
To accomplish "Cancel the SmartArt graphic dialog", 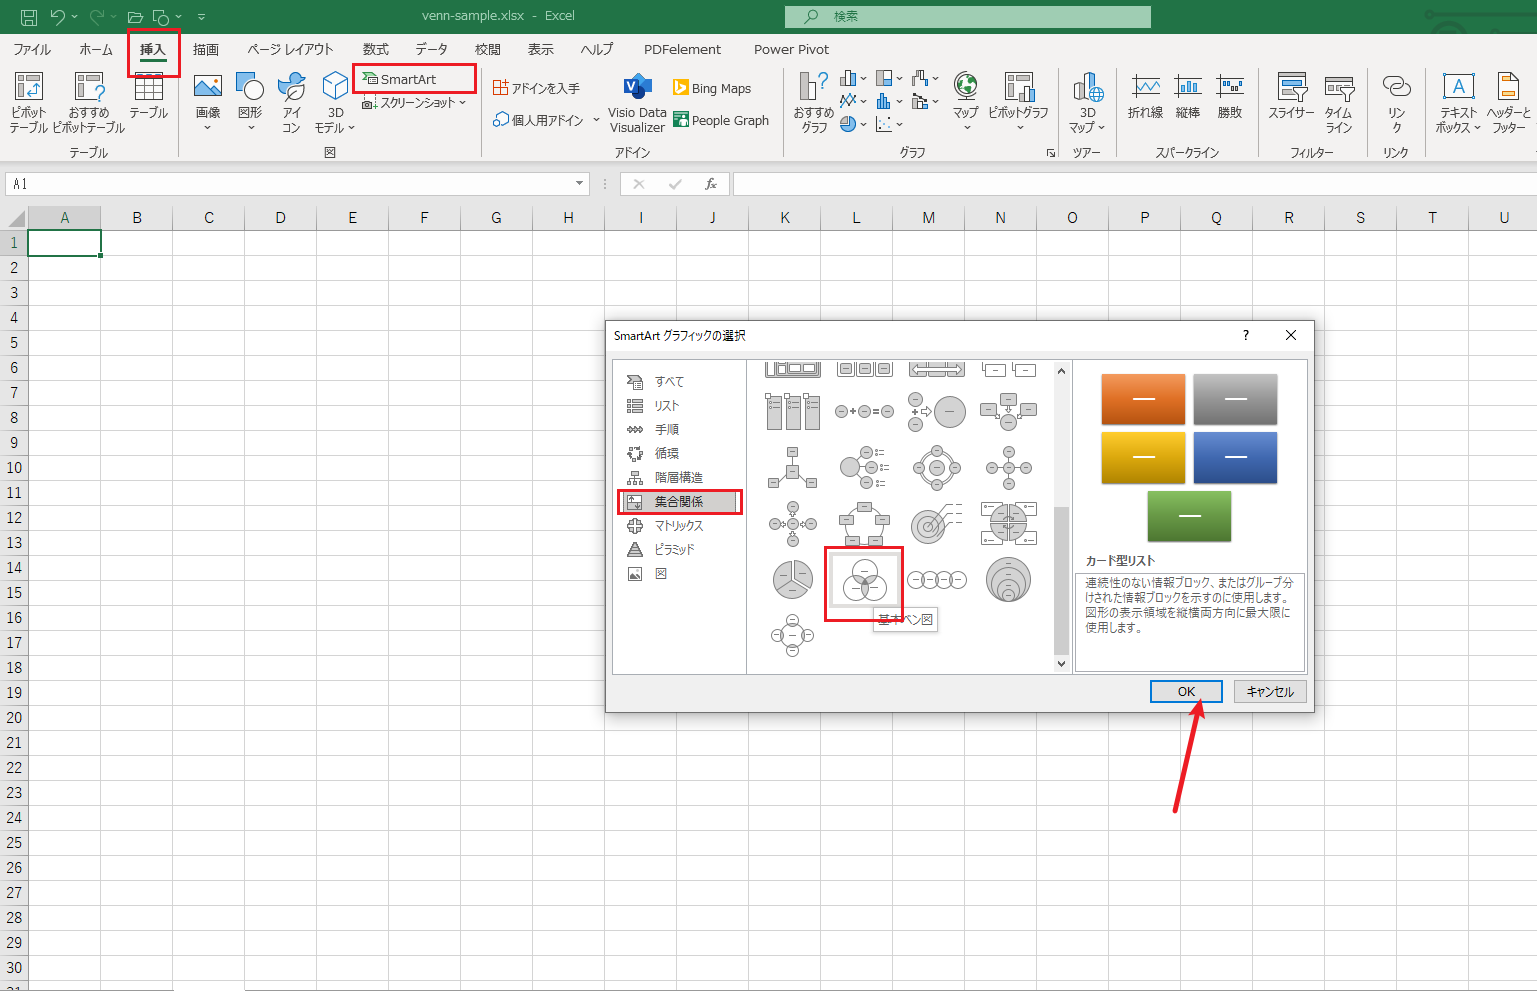I will [1269, 691].
